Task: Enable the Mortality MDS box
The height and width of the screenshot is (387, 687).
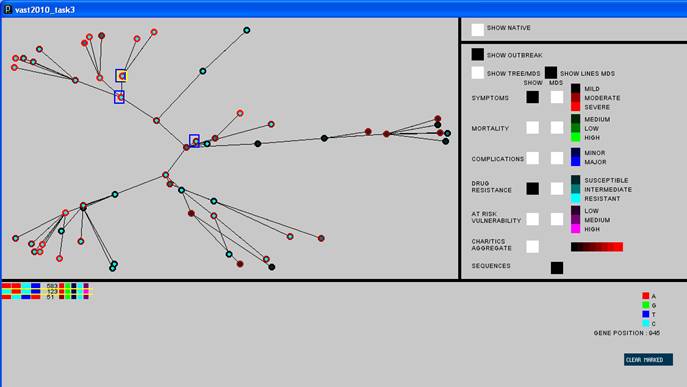Action: (x=557, y=128)
